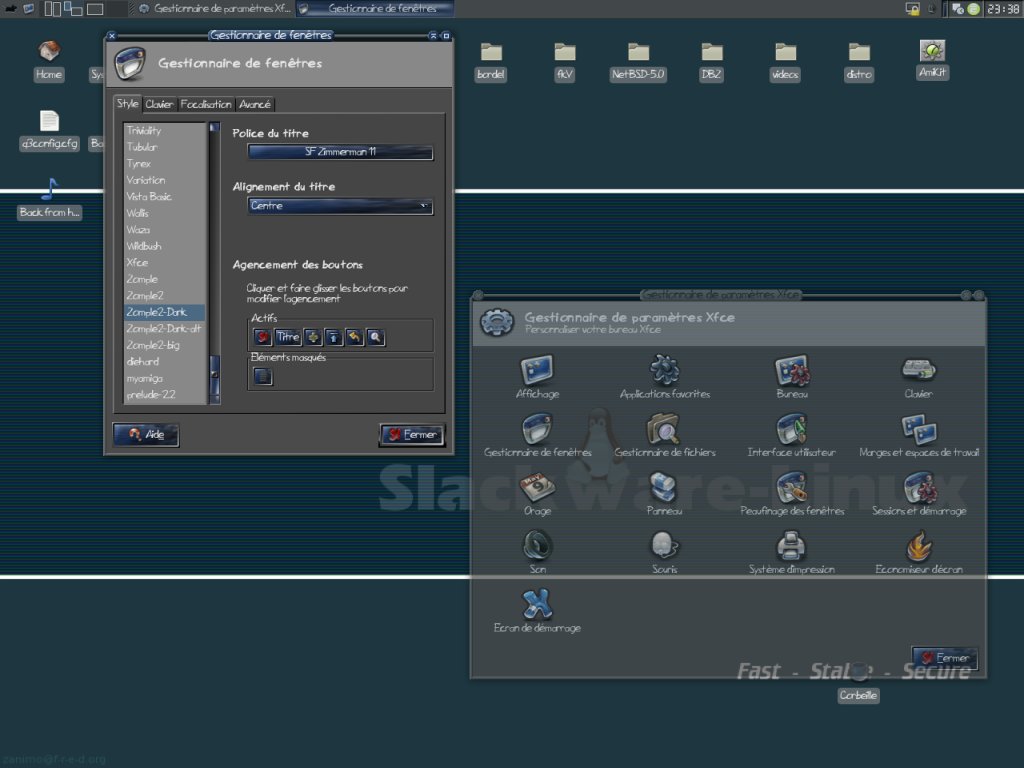1024x768 pixels.
Task: Click the Aide button
Action: 146,434
